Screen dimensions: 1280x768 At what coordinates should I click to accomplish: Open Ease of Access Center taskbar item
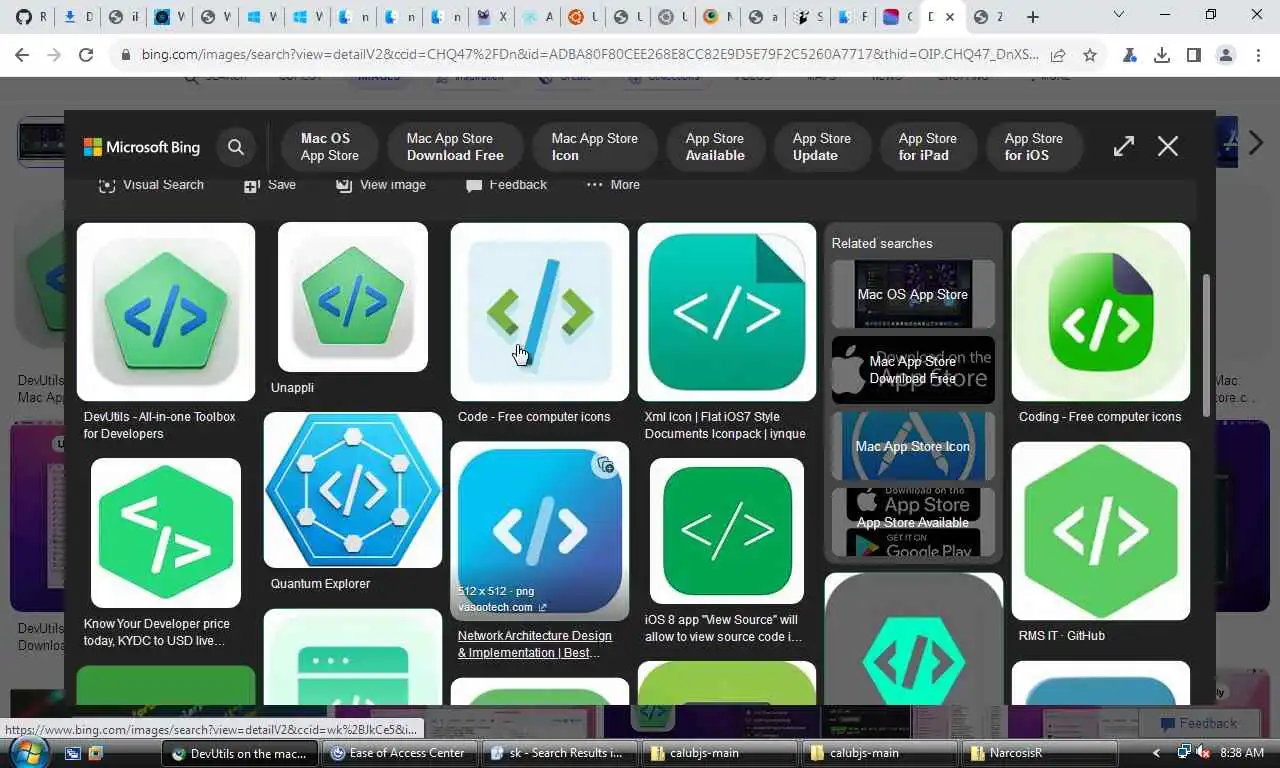399,753
